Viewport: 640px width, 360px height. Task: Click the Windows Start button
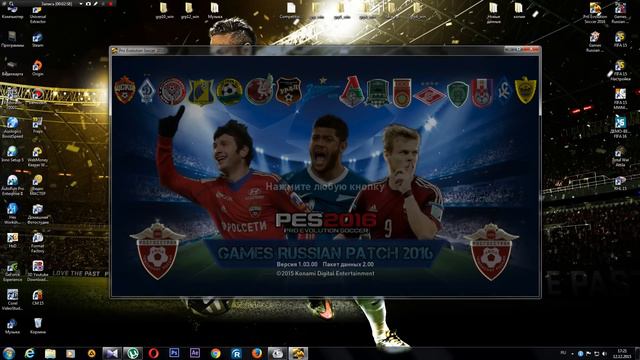9,353
